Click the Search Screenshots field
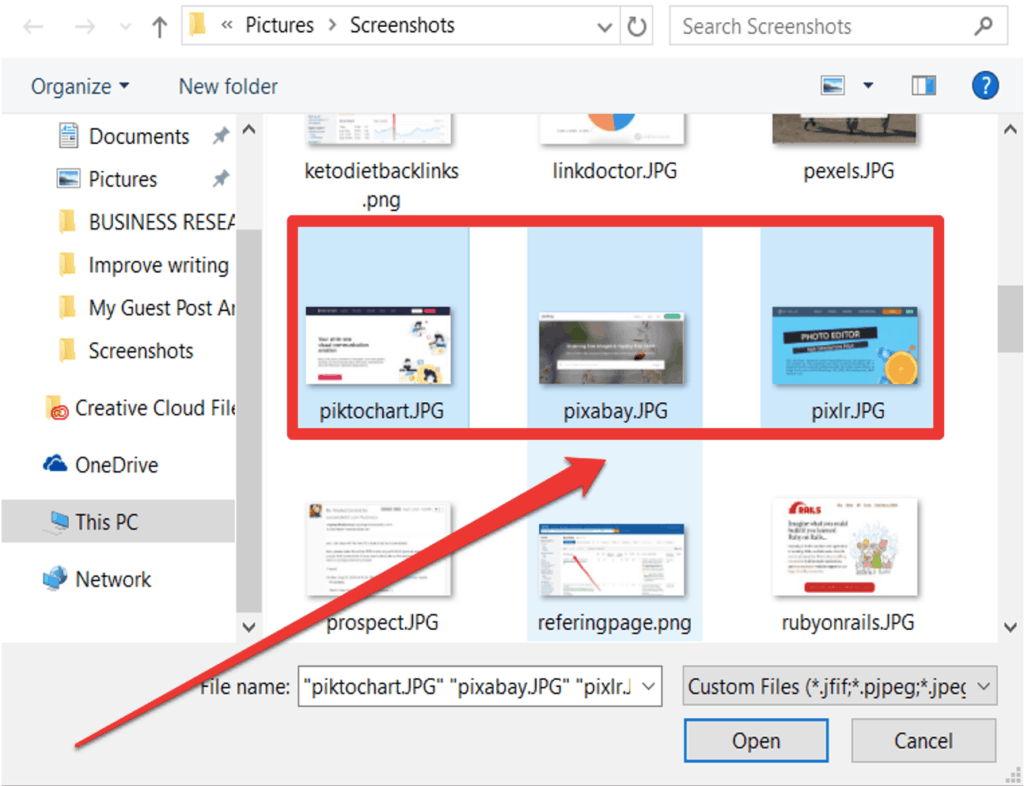The image size is (1024, 786). (x=838, y=26)
